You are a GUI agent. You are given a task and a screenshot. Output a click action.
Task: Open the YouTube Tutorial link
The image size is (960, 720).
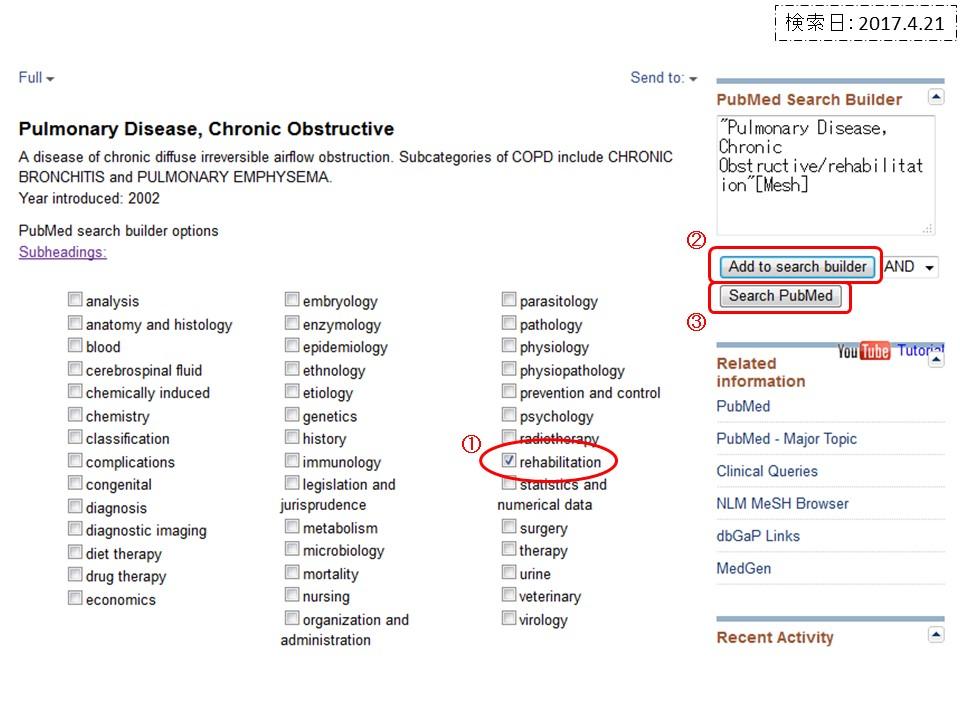pos(890,350)
